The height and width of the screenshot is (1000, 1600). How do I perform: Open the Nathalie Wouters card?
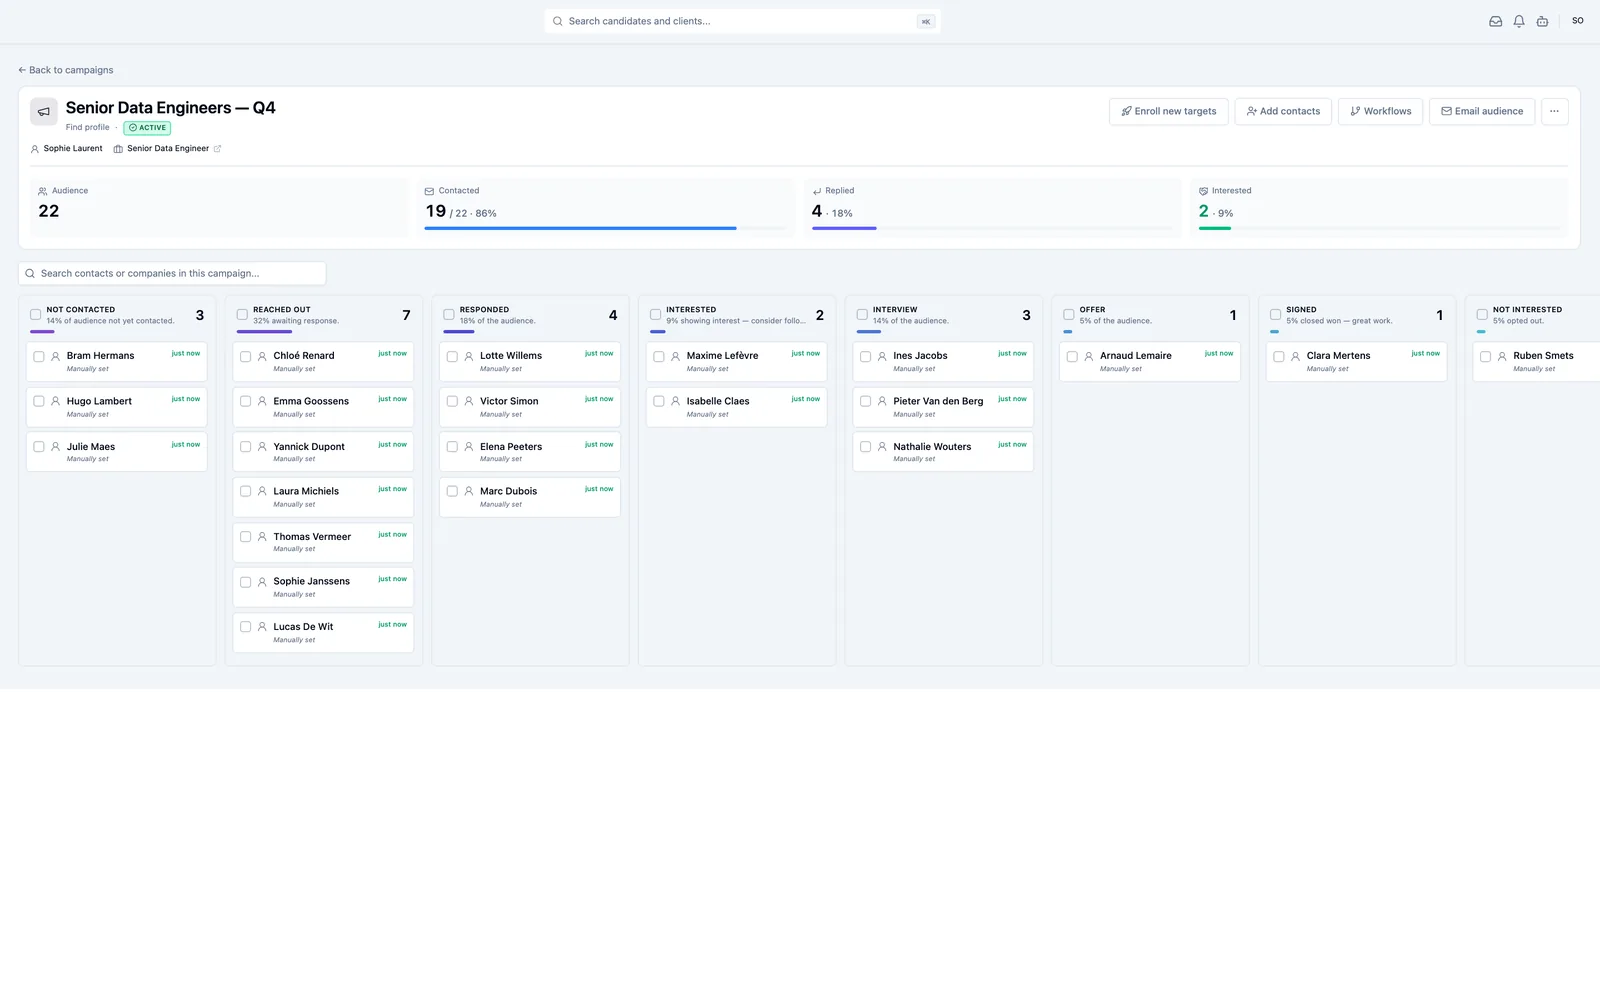(x=943, y=452)
